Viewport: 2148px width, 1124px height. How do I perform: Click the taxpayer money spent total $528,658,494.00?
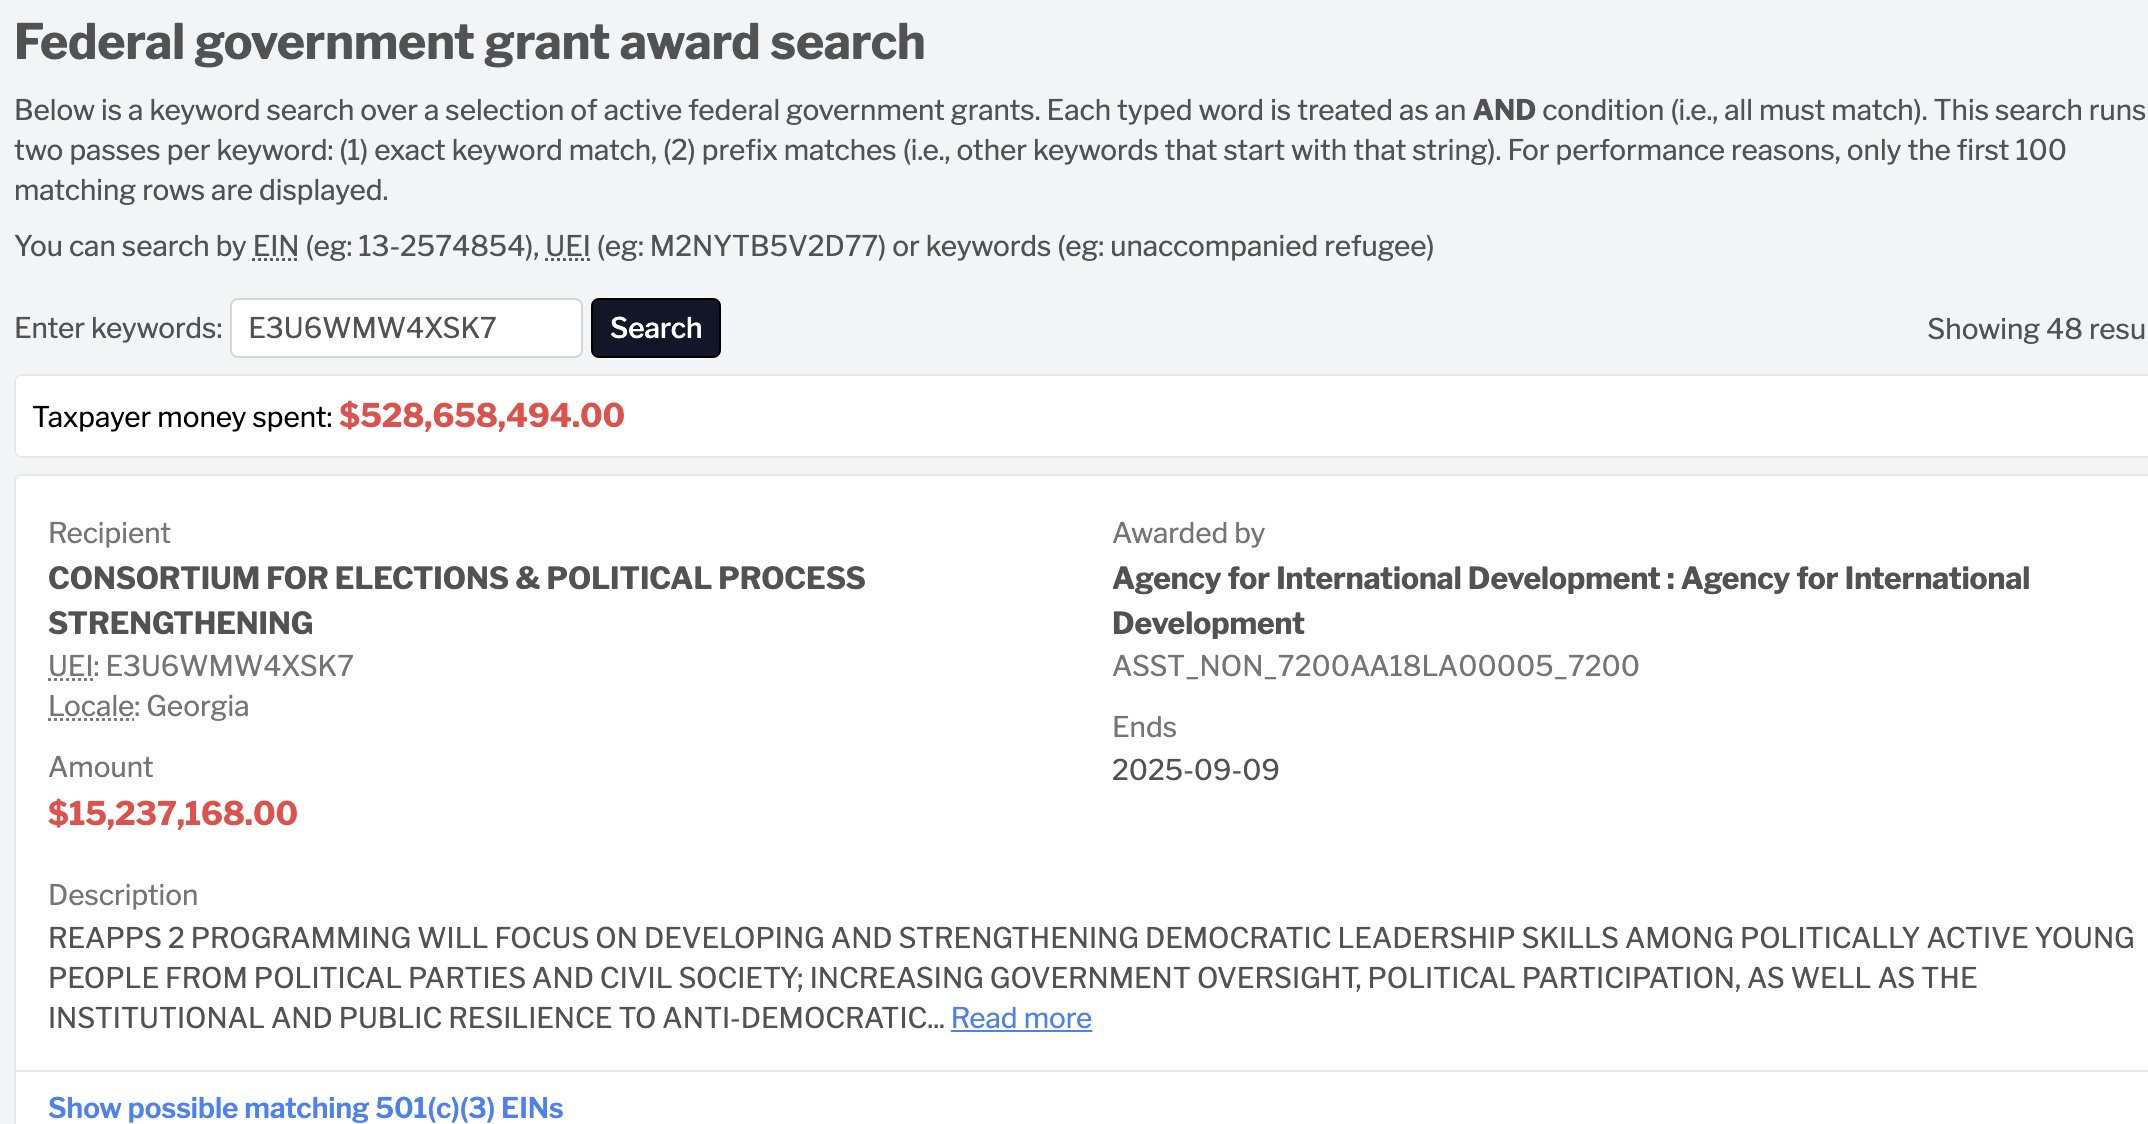(x=482, y=416)
